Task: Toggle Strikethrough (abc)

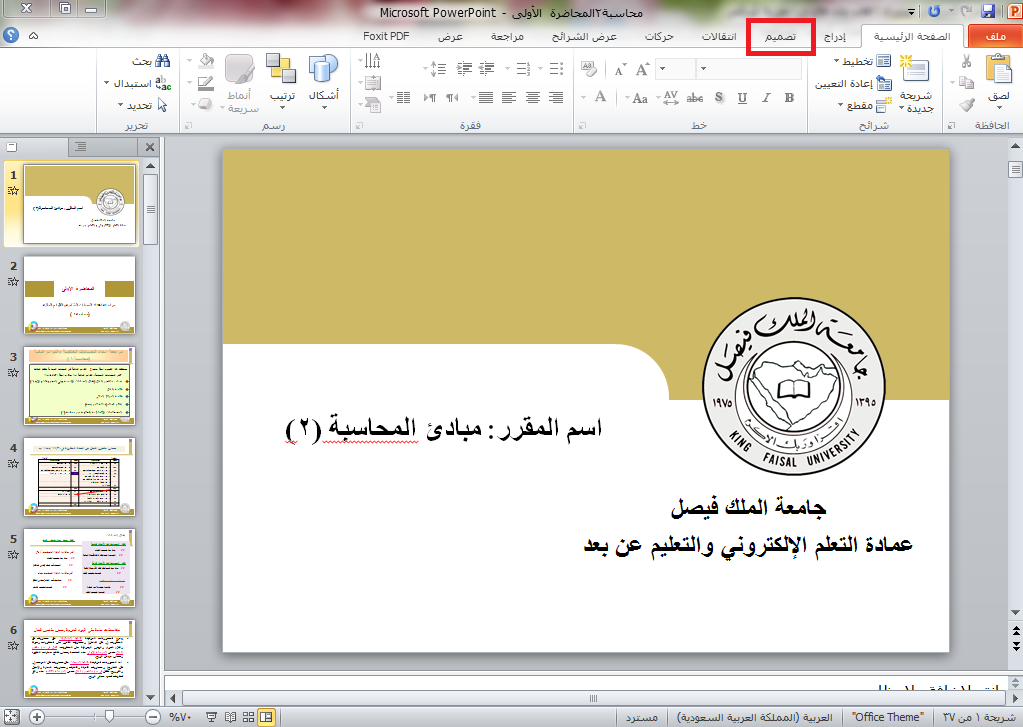Action: point(695,98)
